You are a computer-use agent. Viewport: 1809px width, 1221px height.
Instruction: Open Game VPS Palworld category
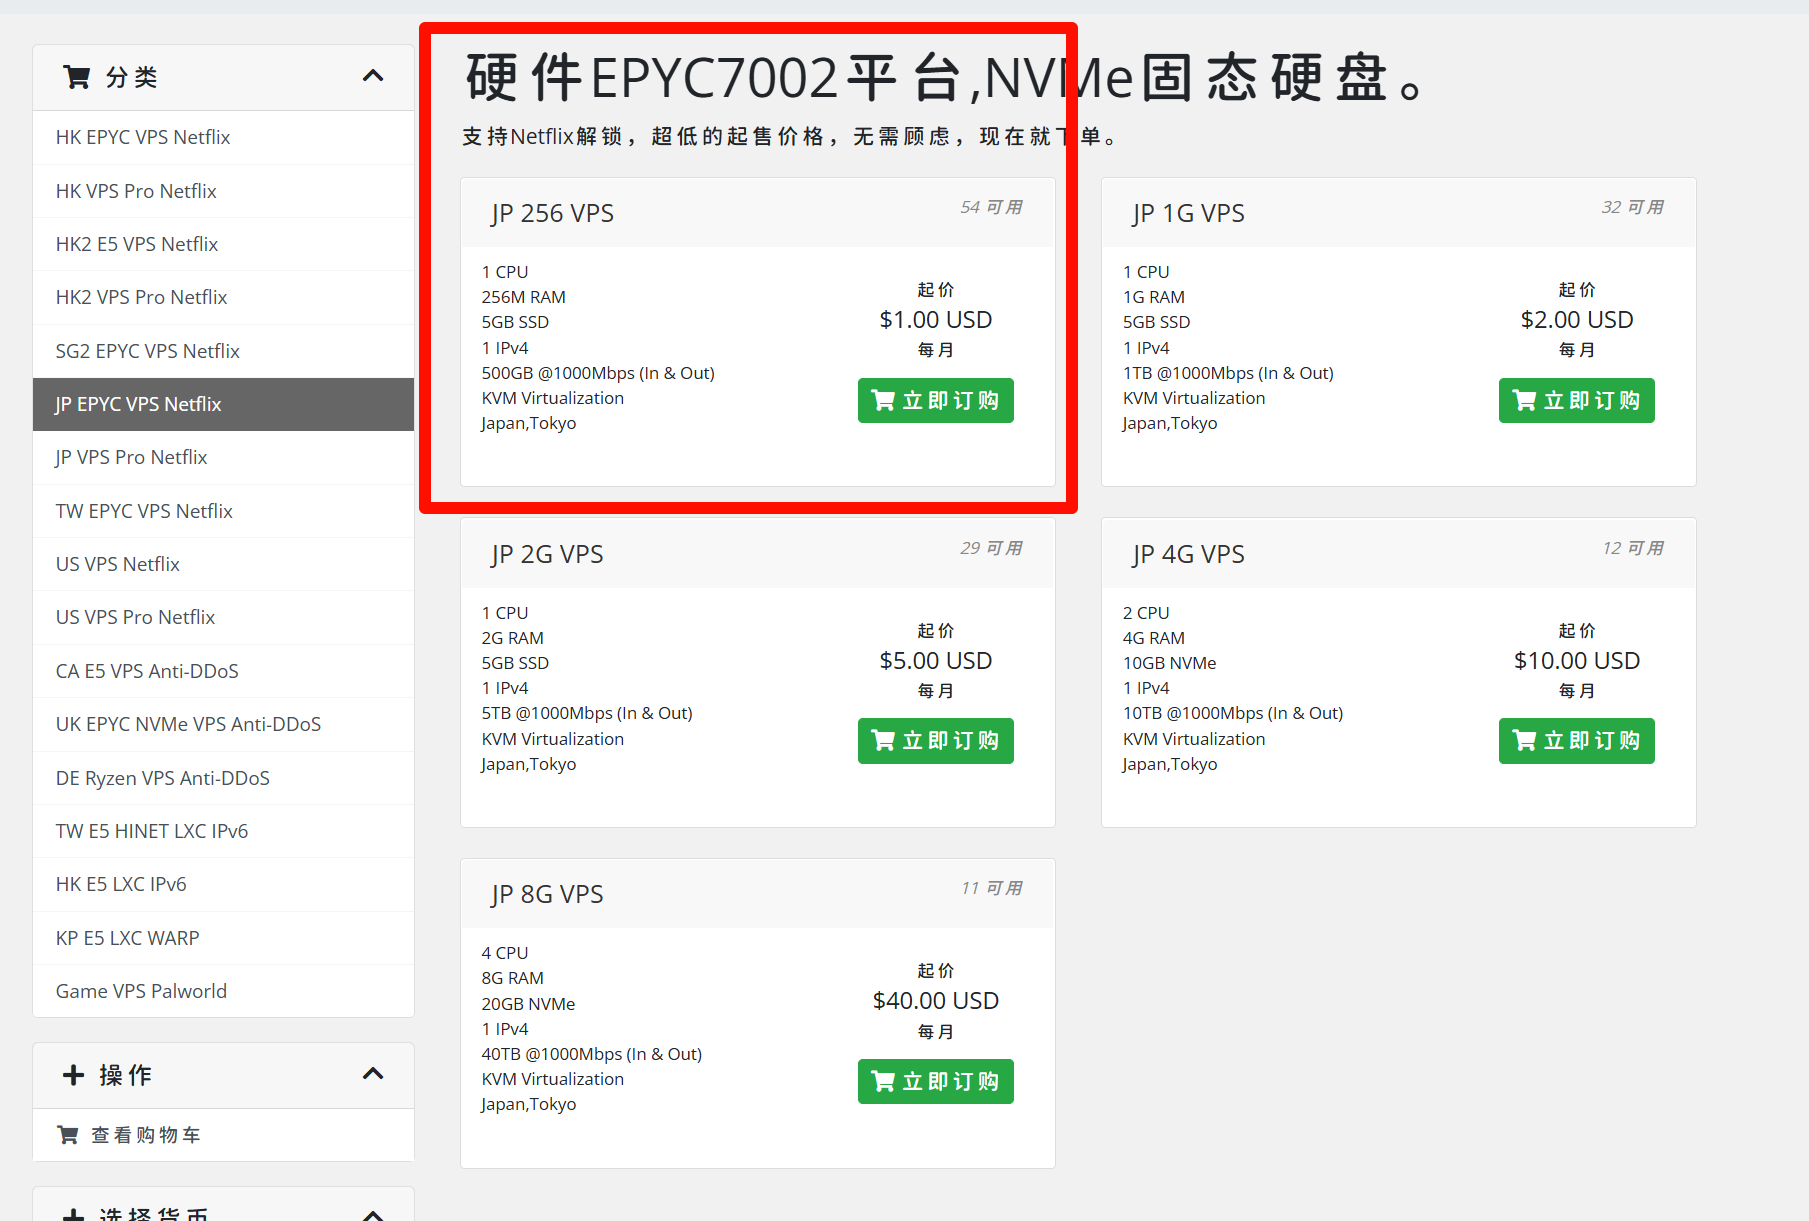pos(142,991)
